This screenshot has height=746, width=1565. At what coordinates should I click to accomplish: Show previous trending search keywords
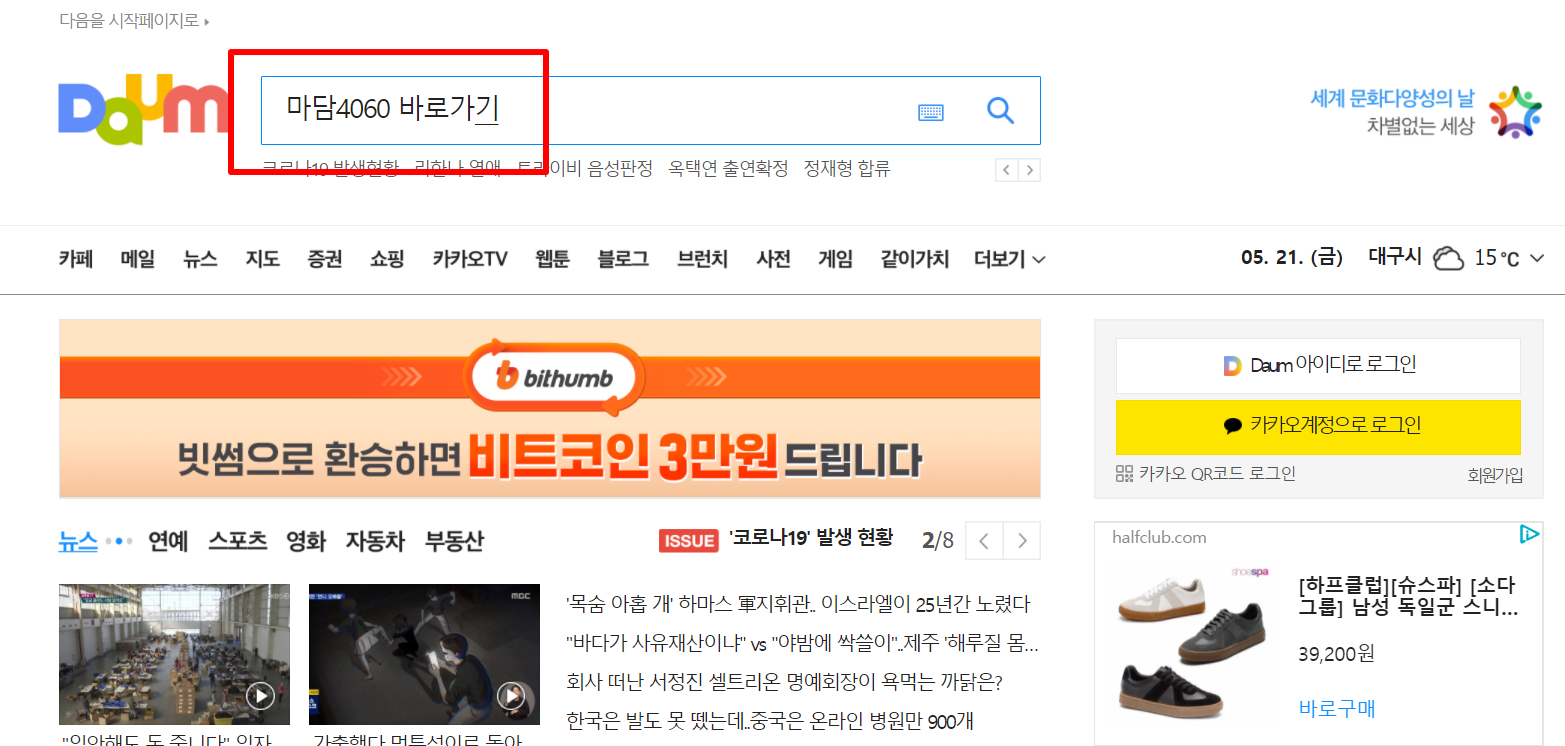[1007, 169]
